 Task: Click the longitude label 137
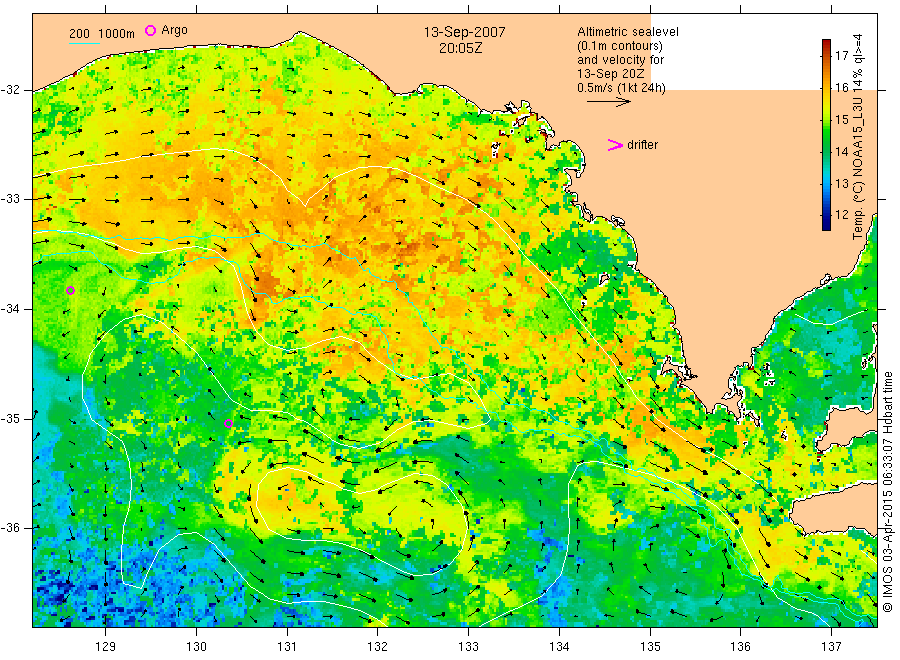pos(831,647)
